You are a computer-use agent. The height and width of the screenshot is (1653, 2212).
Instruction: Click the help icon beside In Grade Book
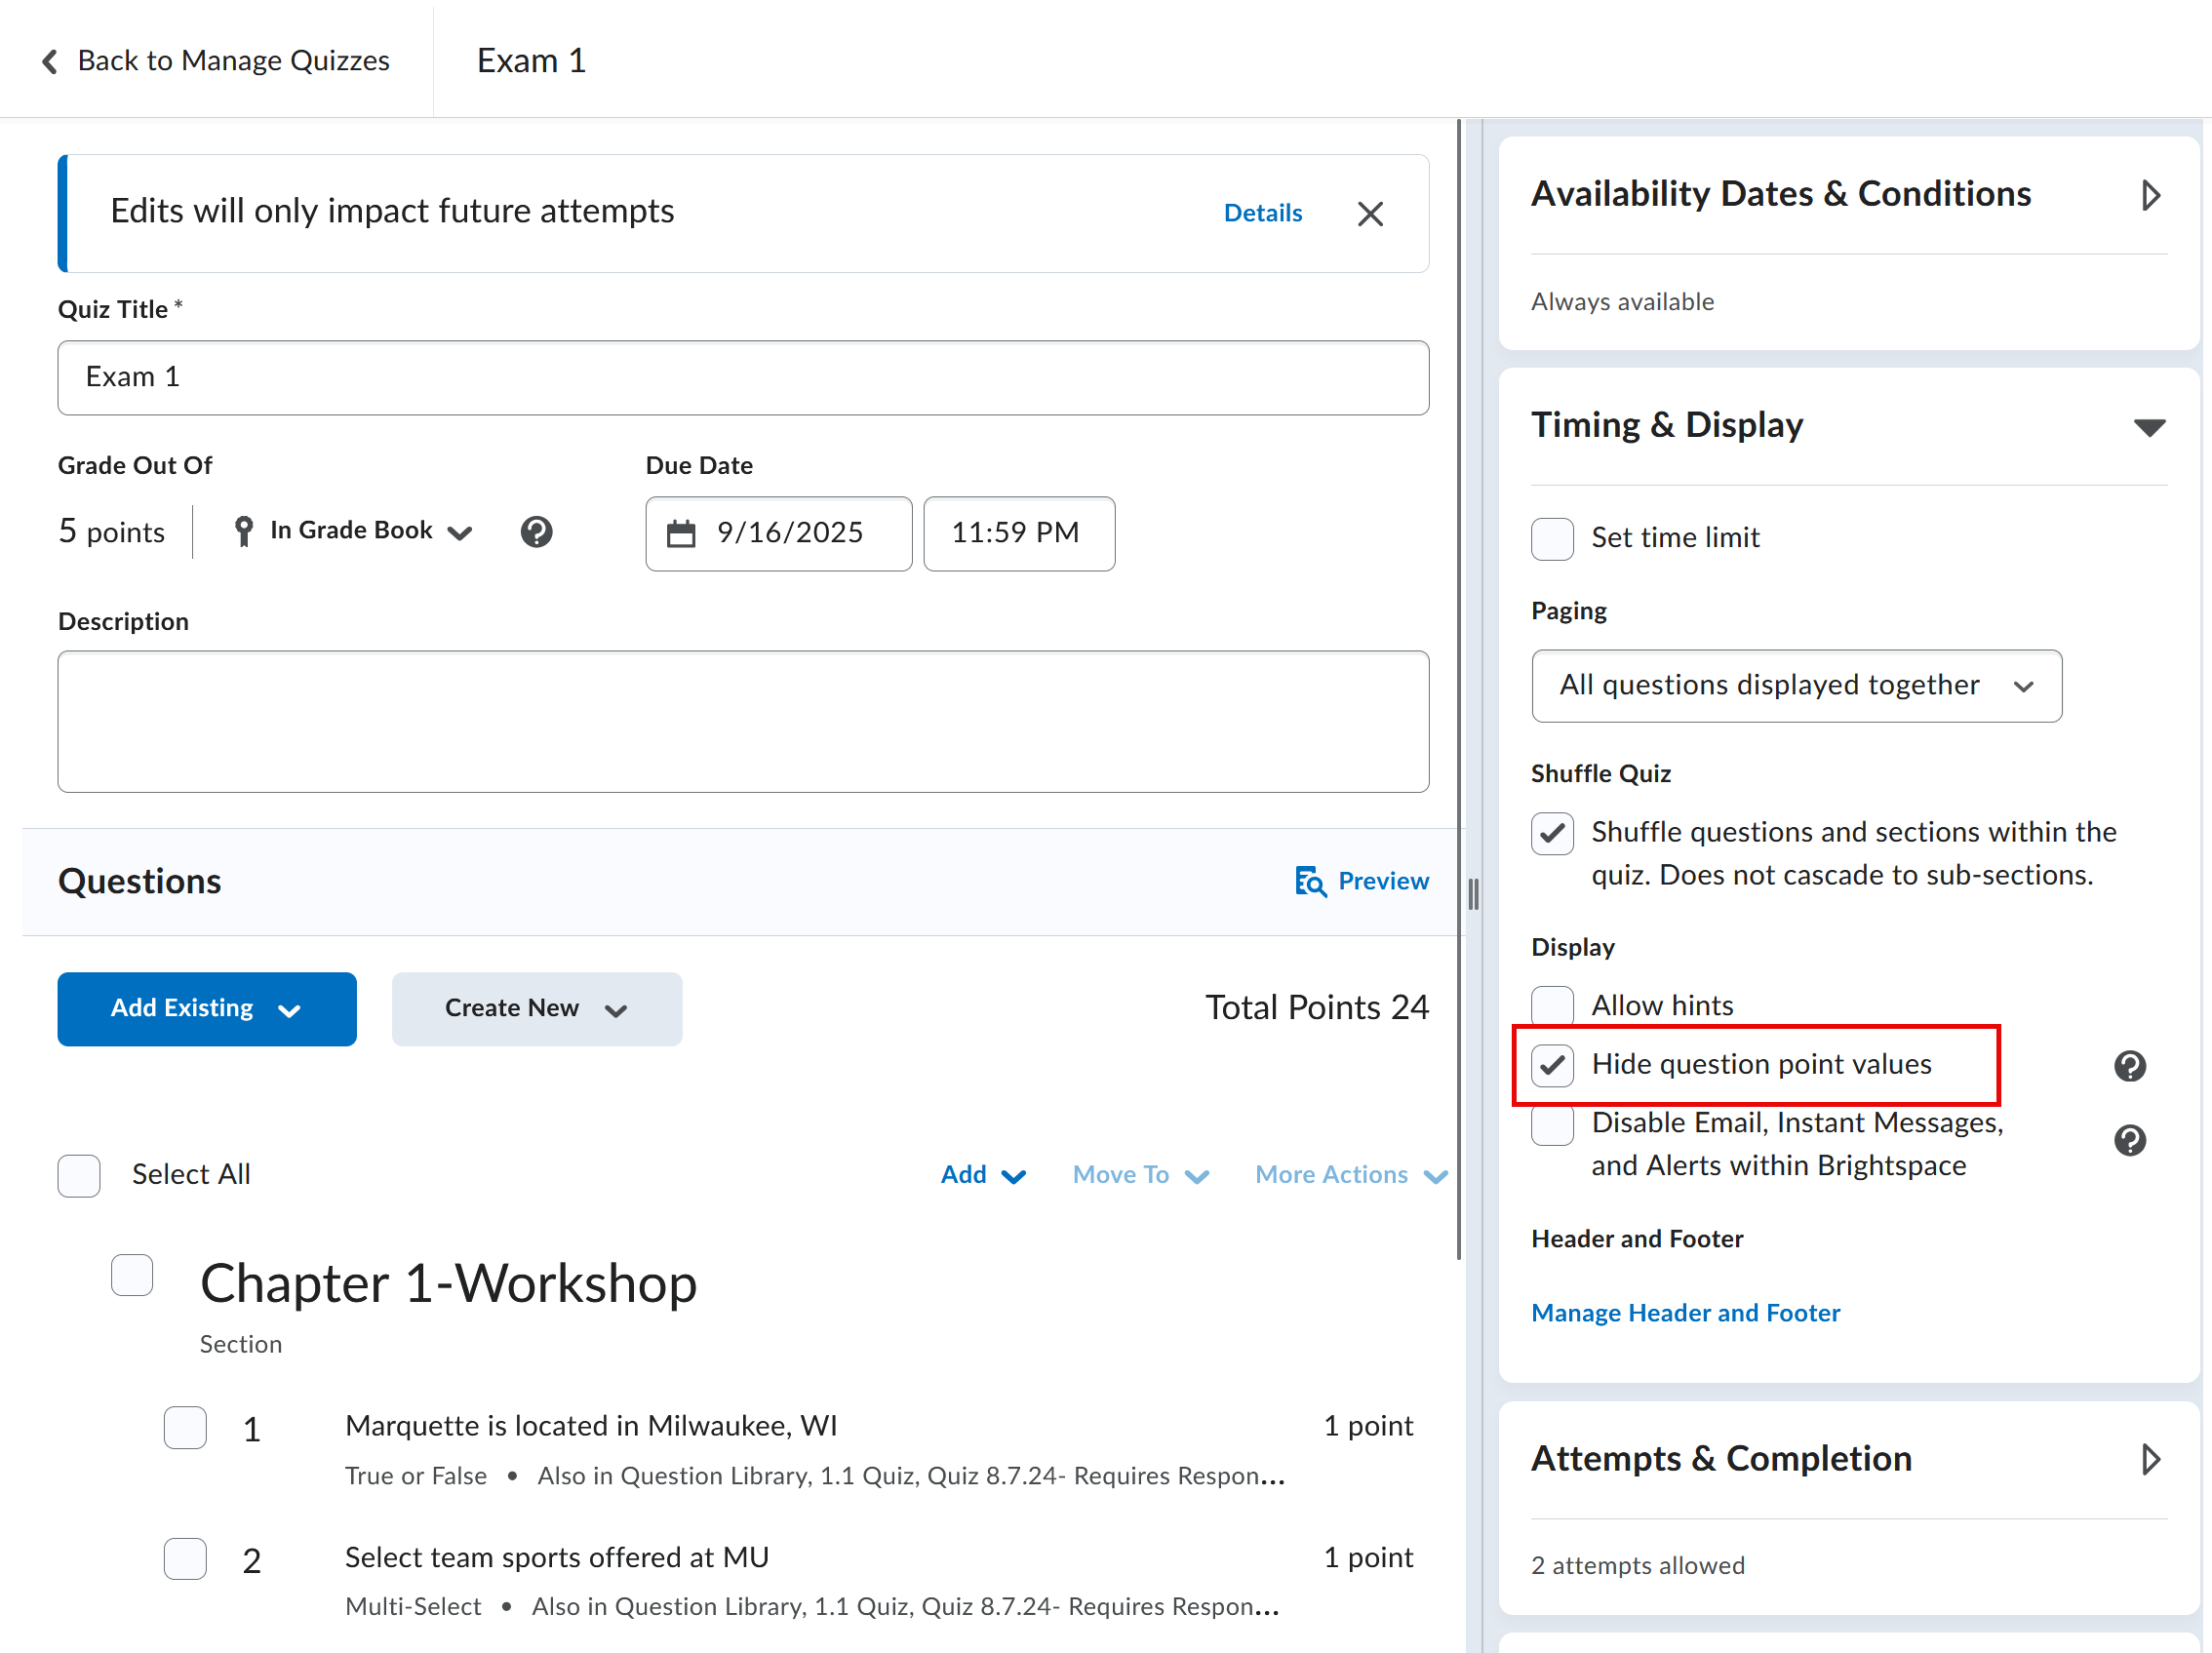pos(536,531)
